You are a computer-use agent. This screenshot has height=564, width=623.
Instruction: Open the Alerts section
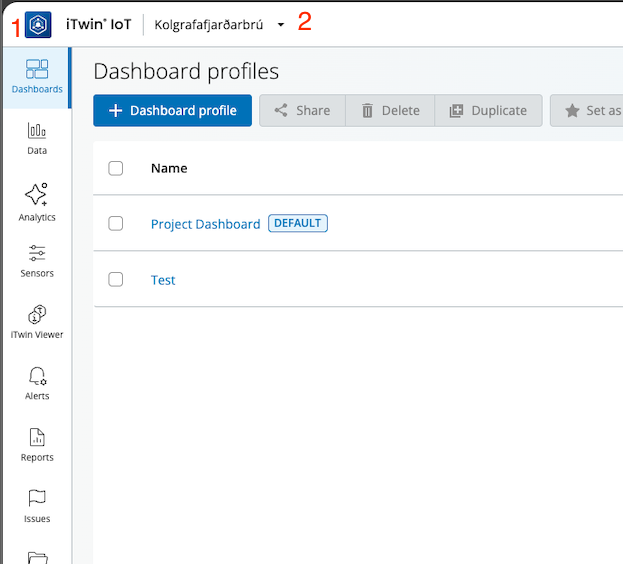[37, 384]
